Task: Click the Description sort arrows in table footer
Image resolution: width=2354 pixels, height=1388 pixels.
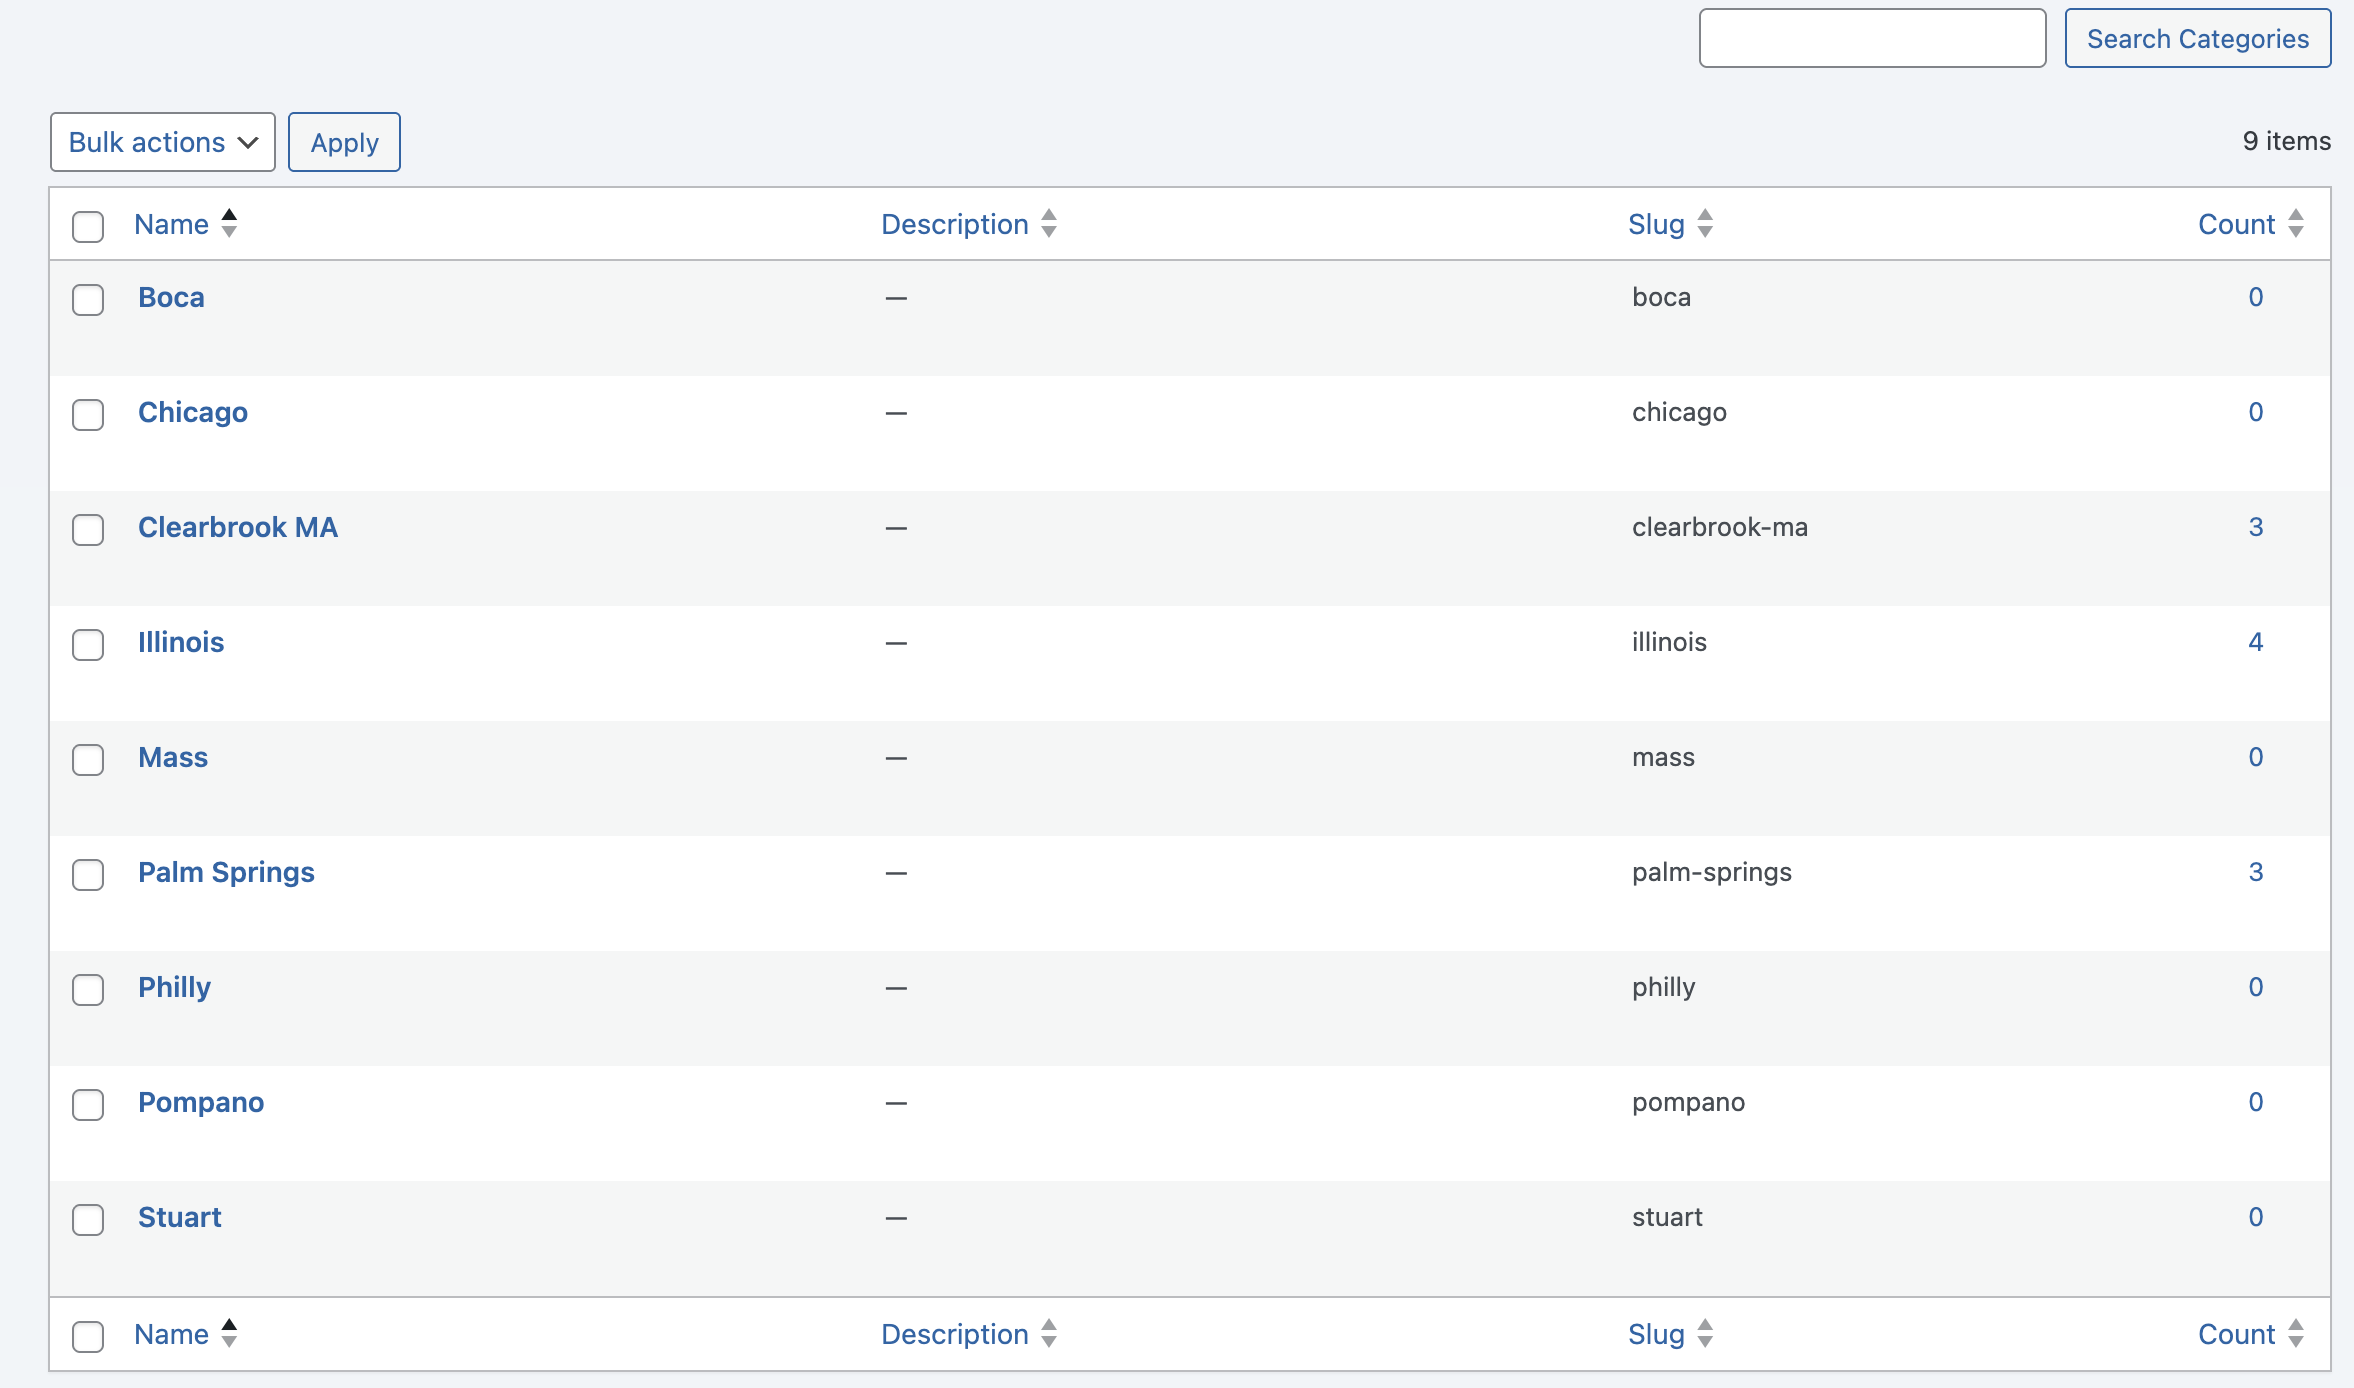Action: (1048, 1334)
